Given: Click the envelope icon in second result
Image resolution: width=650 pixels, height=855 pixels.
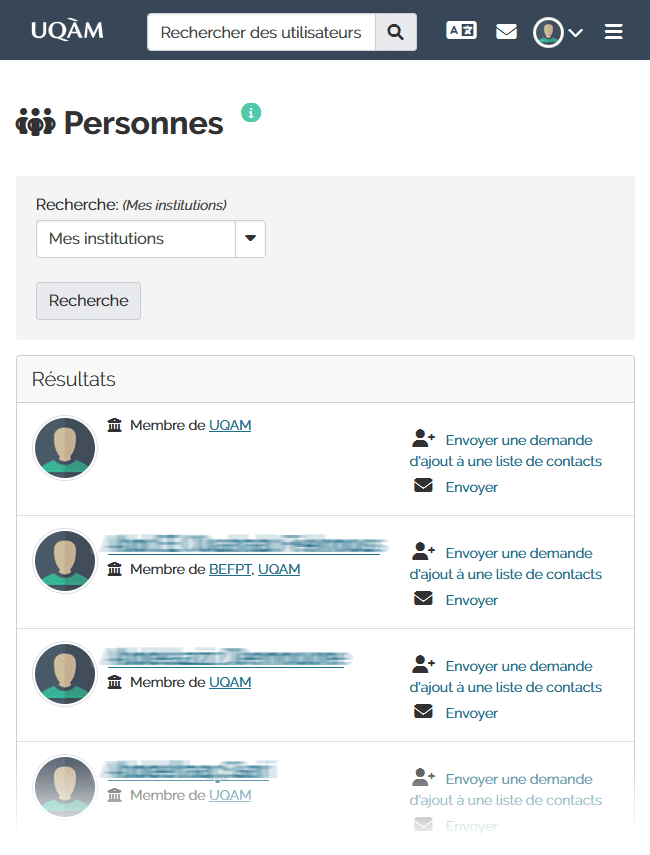Looking at the screenshot, I should coord(423,599).
